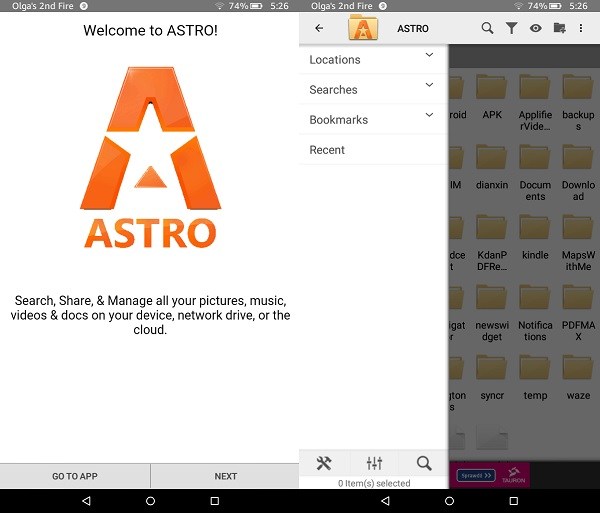The image size is (600, 513).
Task: Open the MapsWithMe folder
Action: (x=578, y=243)
